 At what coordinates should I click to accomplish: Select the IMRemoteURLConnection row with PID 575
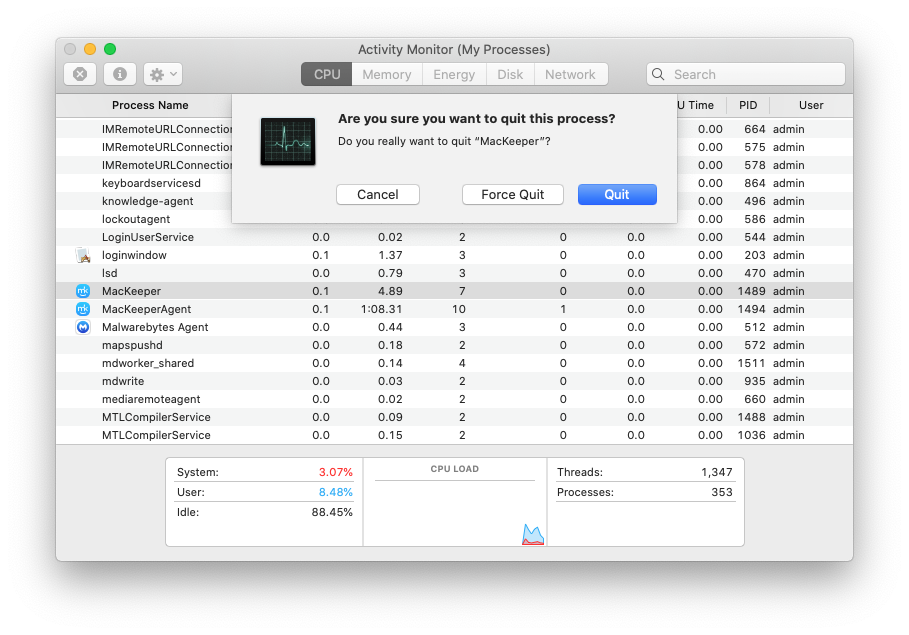tap(454, 147)
